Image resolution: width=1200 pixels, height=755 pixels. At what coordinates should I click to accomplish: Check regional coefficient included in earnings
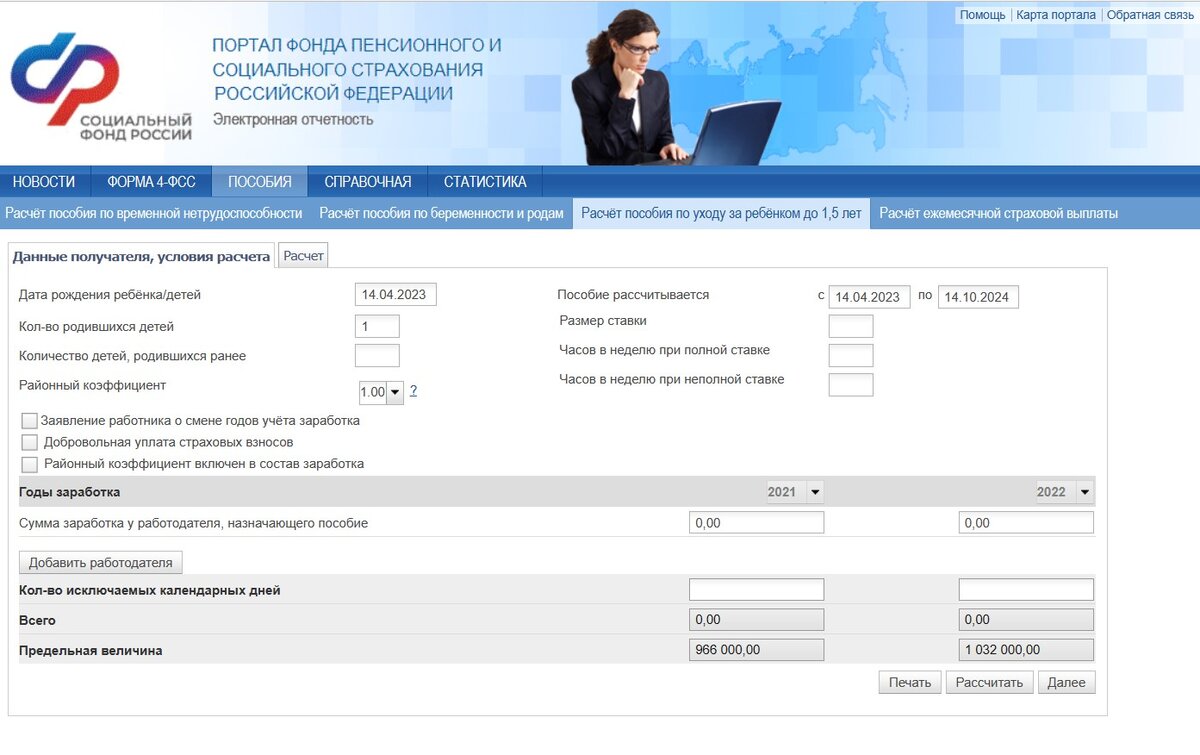click(29, 465)
